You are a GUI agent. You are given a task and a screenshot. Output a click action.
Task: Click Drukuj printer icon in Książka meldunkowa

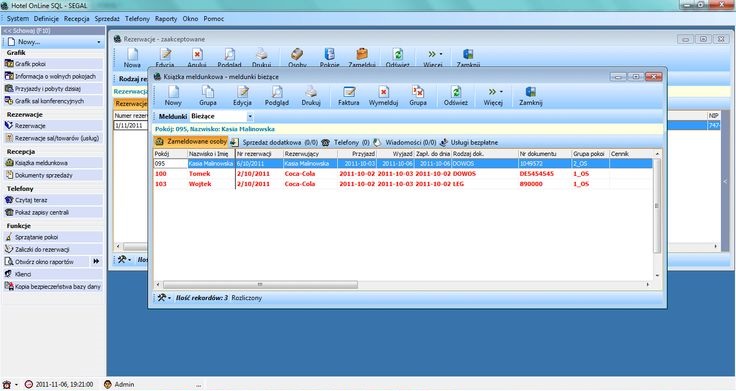(x=311, y=96)
